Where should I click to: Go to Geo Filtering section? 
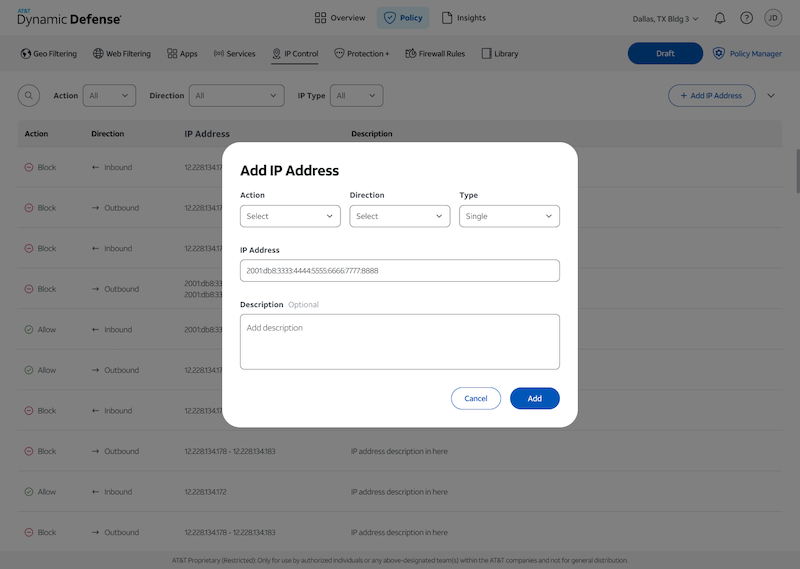48,54
